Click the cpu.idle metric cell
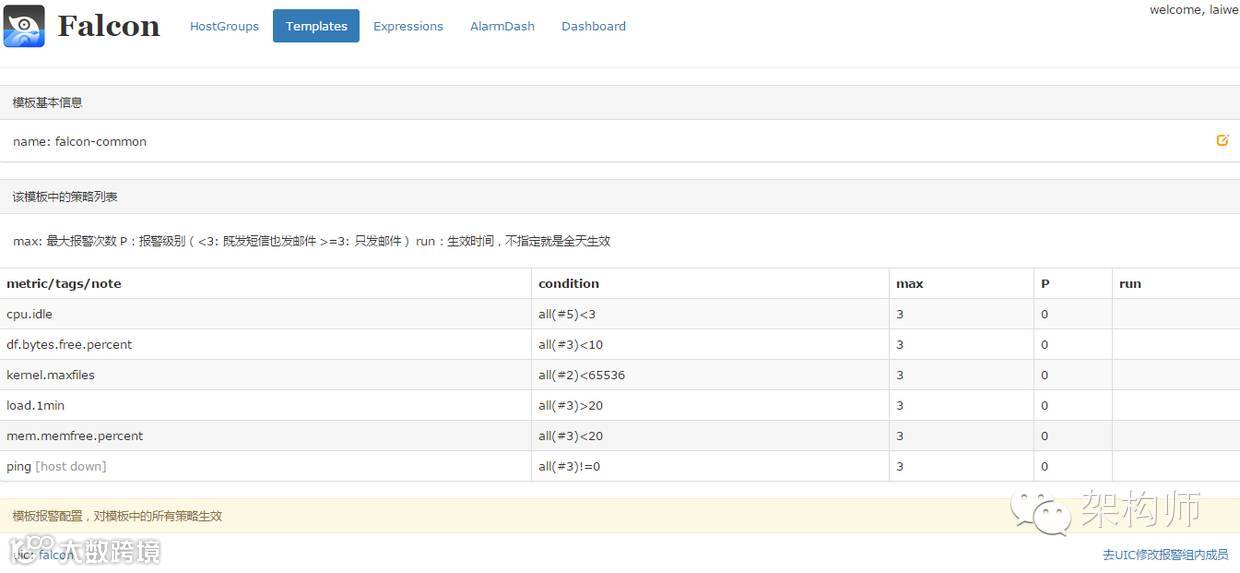Viewport: 1240px width, 573px height. point(266,314)
